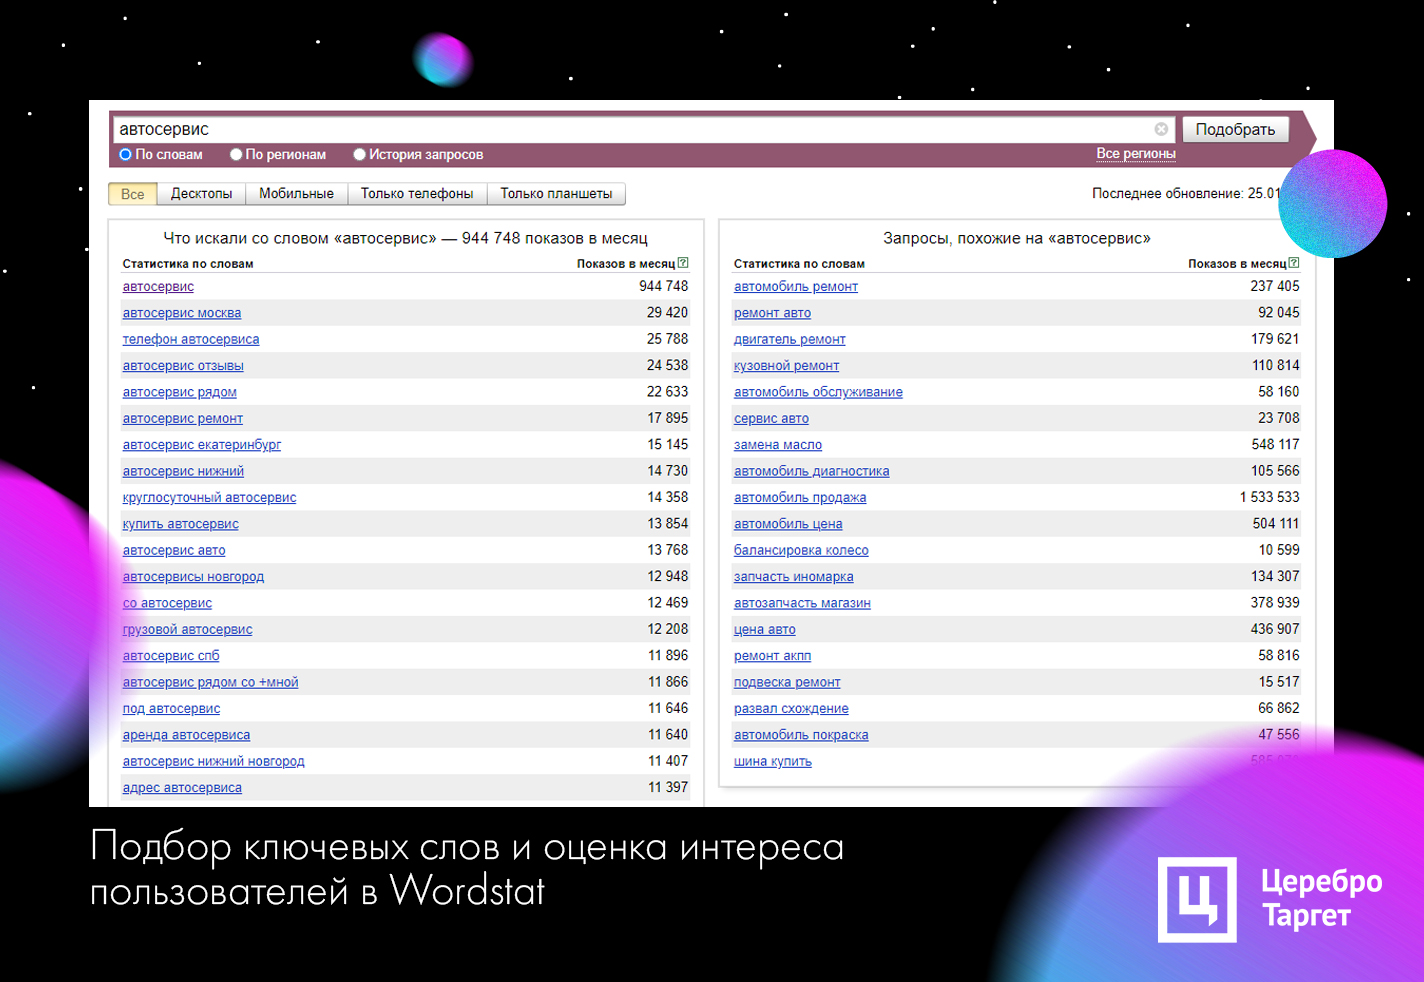Click the 'Запросы, похожие на «автосервис»' heading

click(1017, 238)
